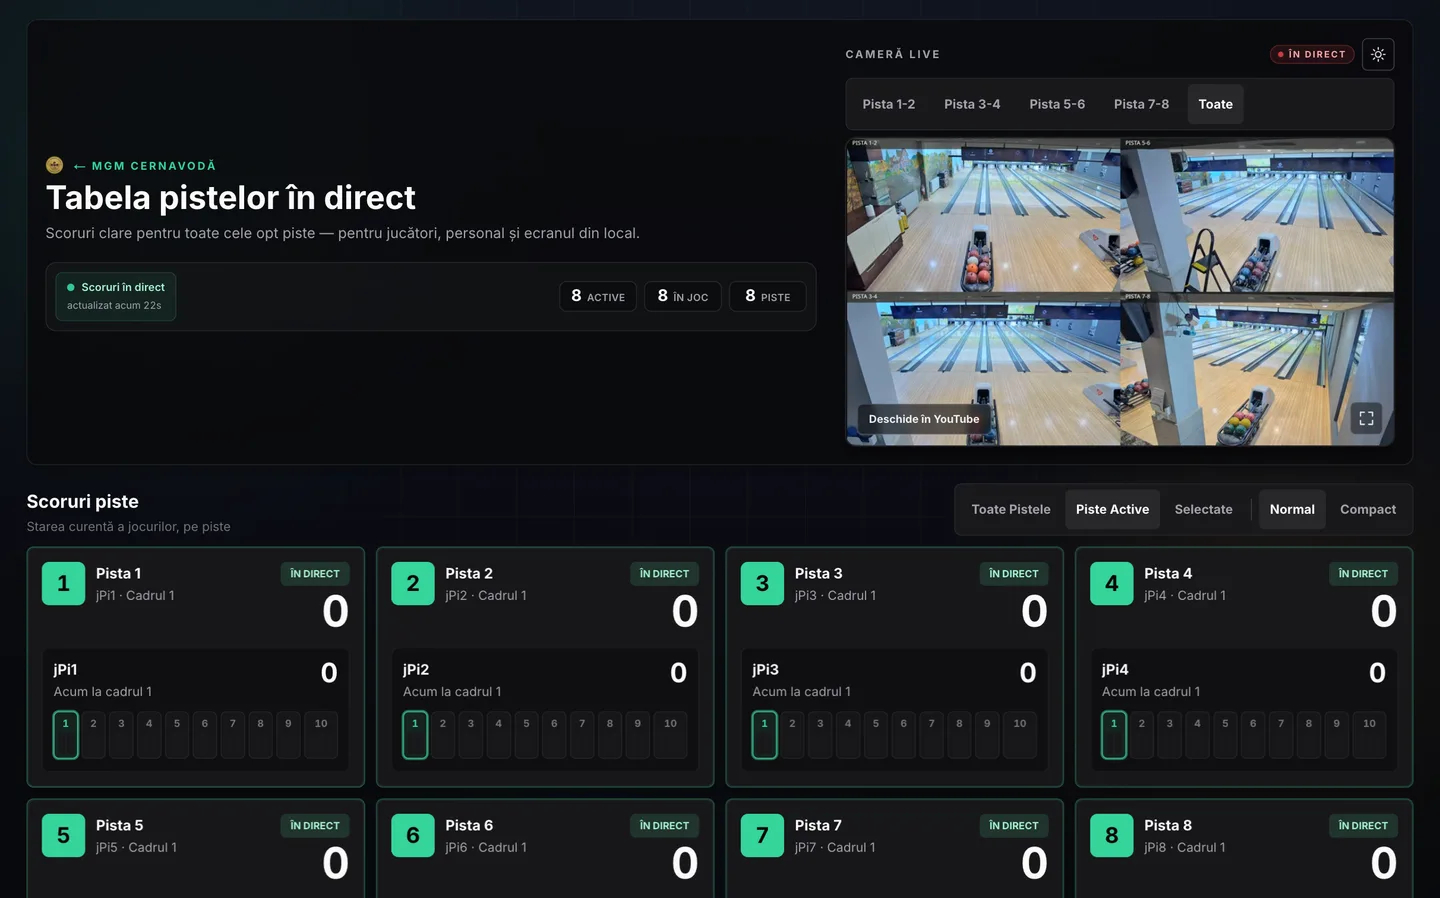
Task: Click jPi8 · Cadrul 1 subtitle
Action: [1185, 847]
